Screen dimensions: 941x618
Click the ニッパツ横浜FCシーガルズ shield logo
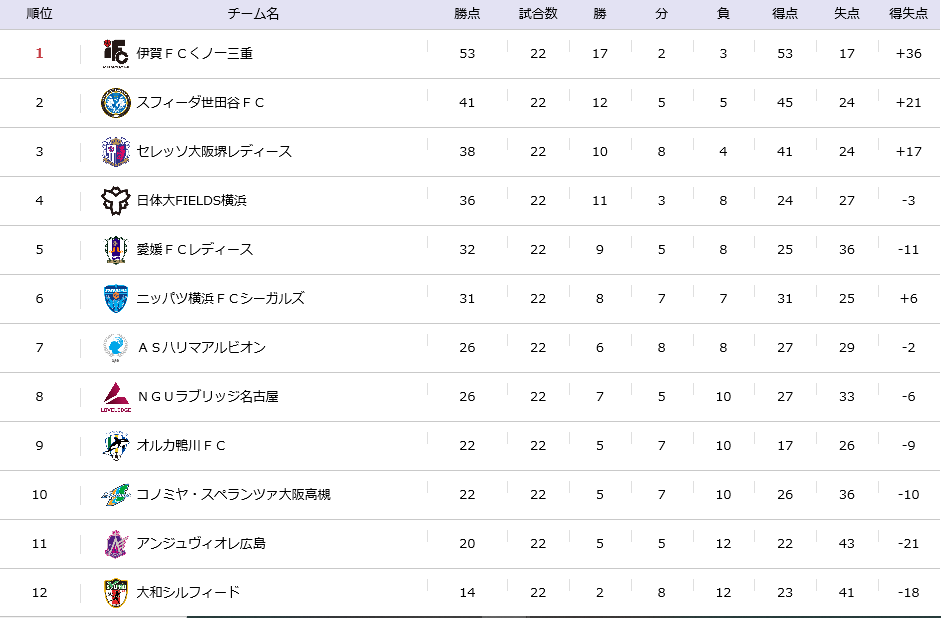116,299
